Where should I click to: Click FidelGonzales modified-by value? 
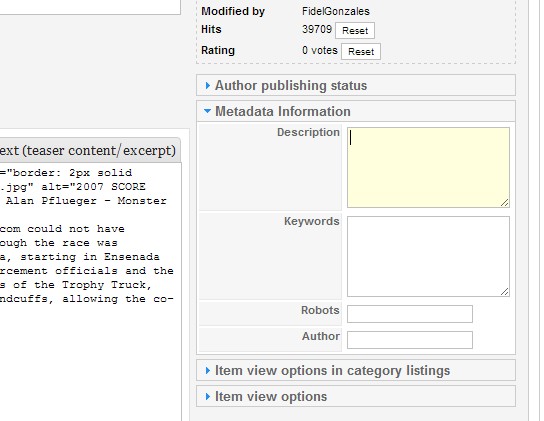(335, 11)
